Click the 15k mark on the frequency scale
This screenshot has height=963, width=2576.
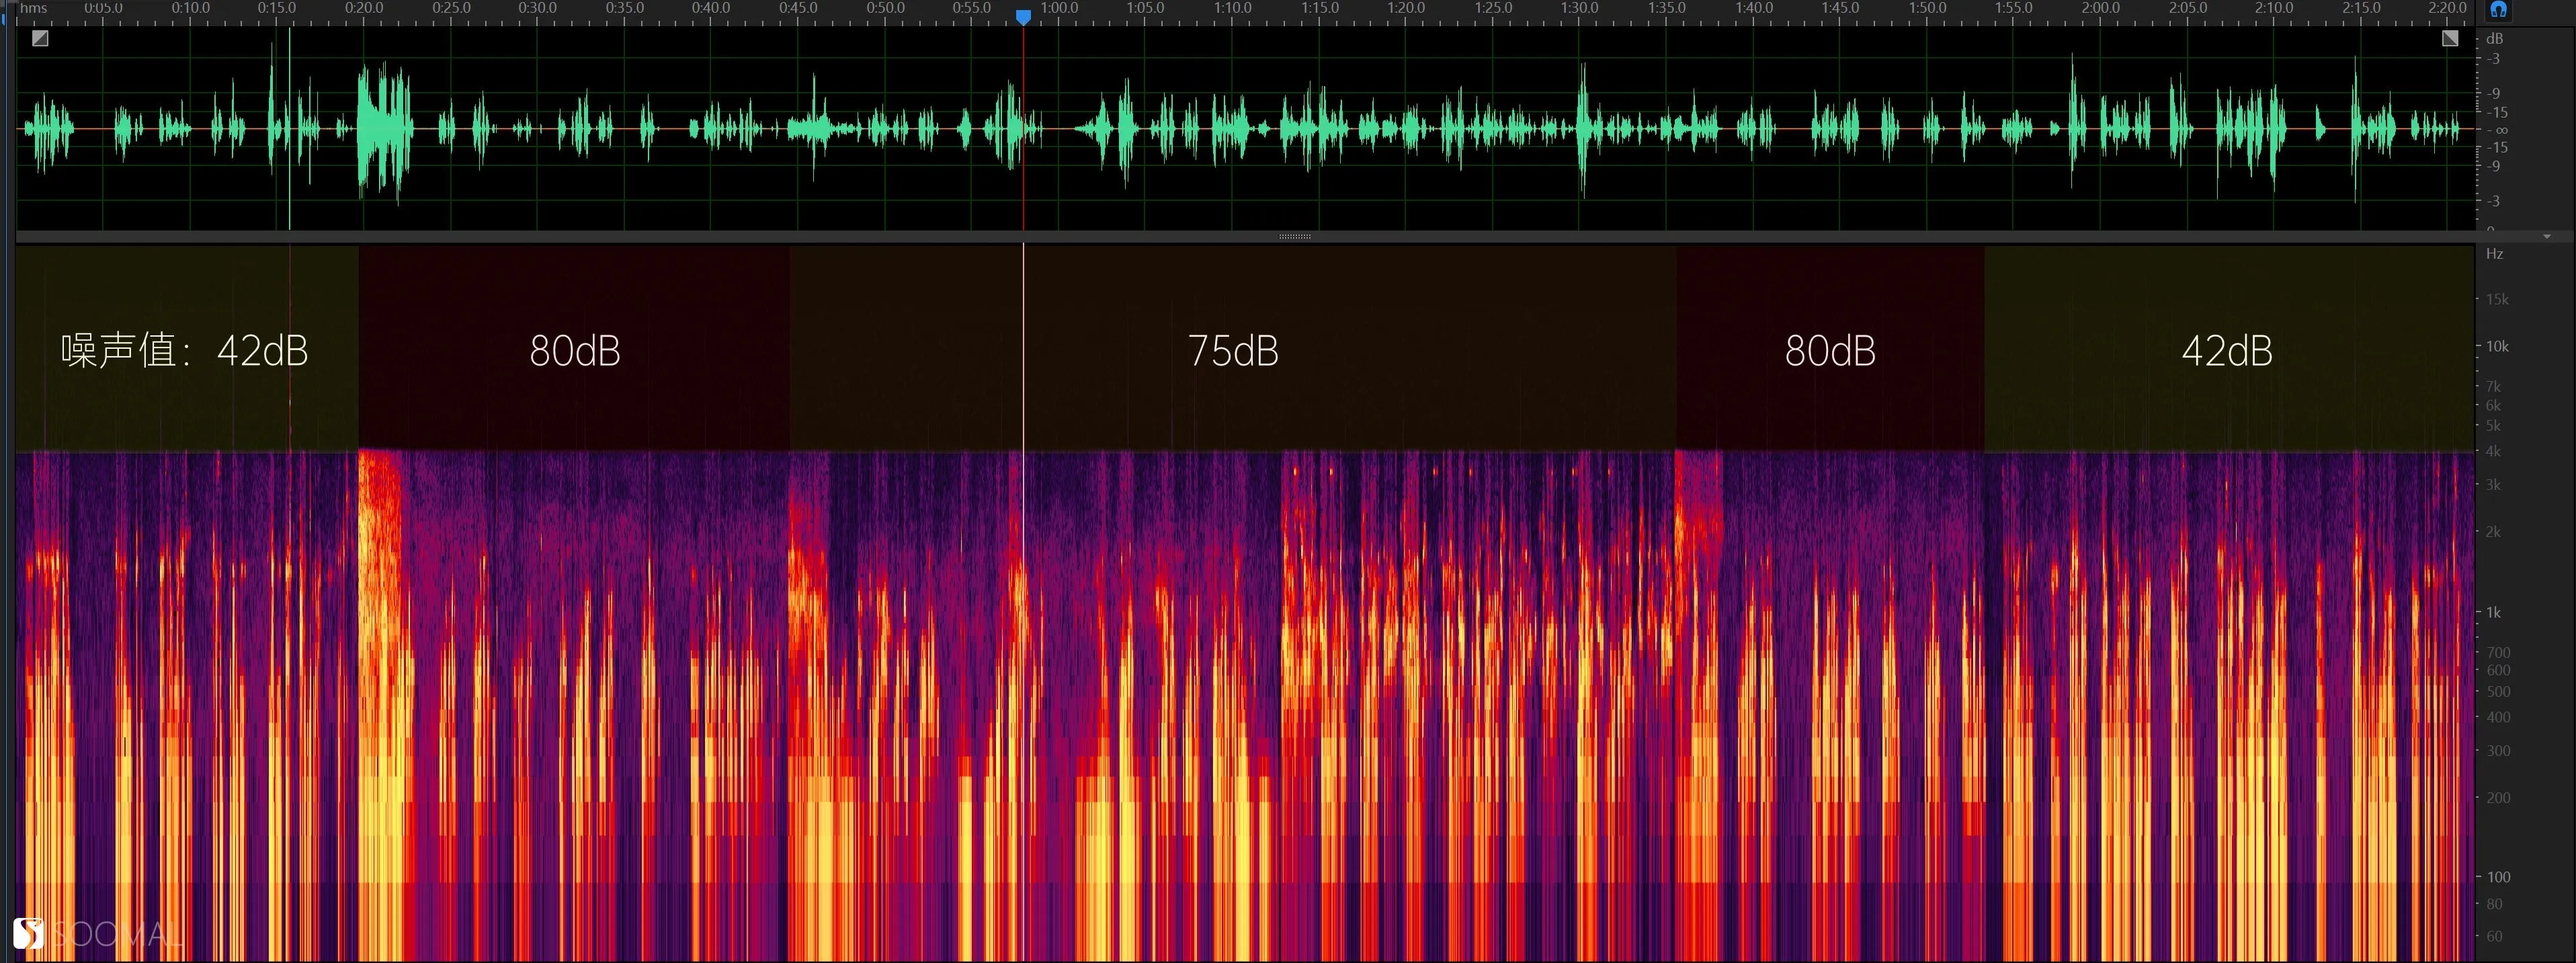click(2497, 299)
